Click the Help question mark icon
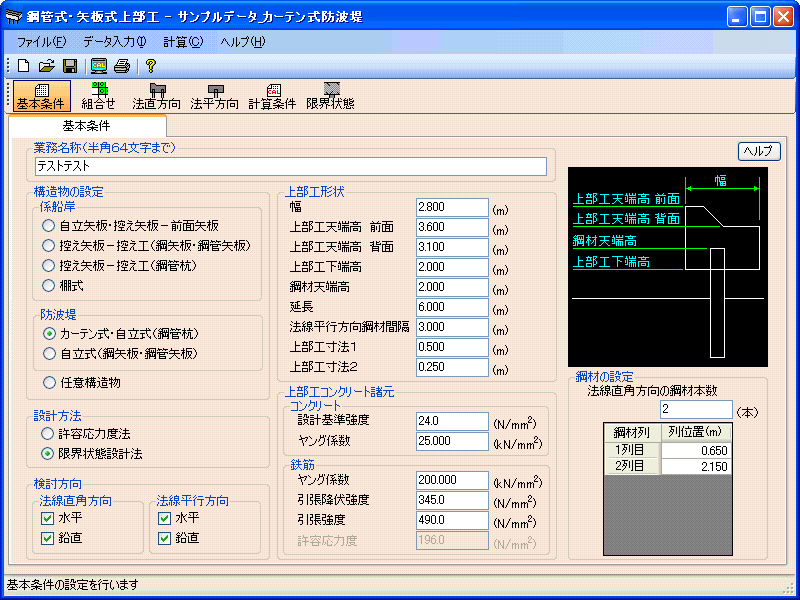The width and height of the screenshot is (800, 600). [151, 66]
